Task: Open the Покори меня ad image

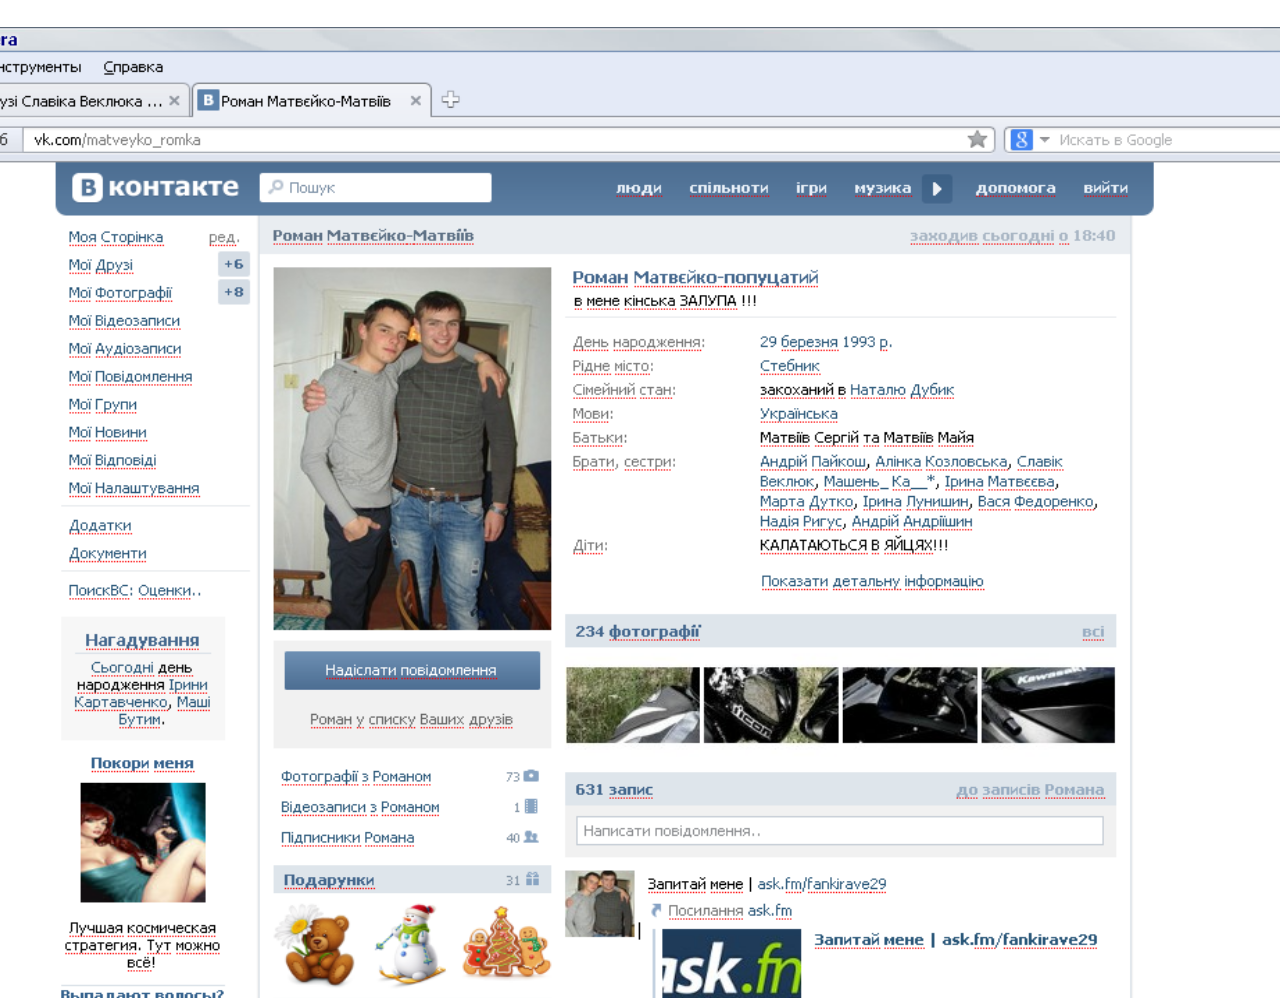Action: coord(143,843)
